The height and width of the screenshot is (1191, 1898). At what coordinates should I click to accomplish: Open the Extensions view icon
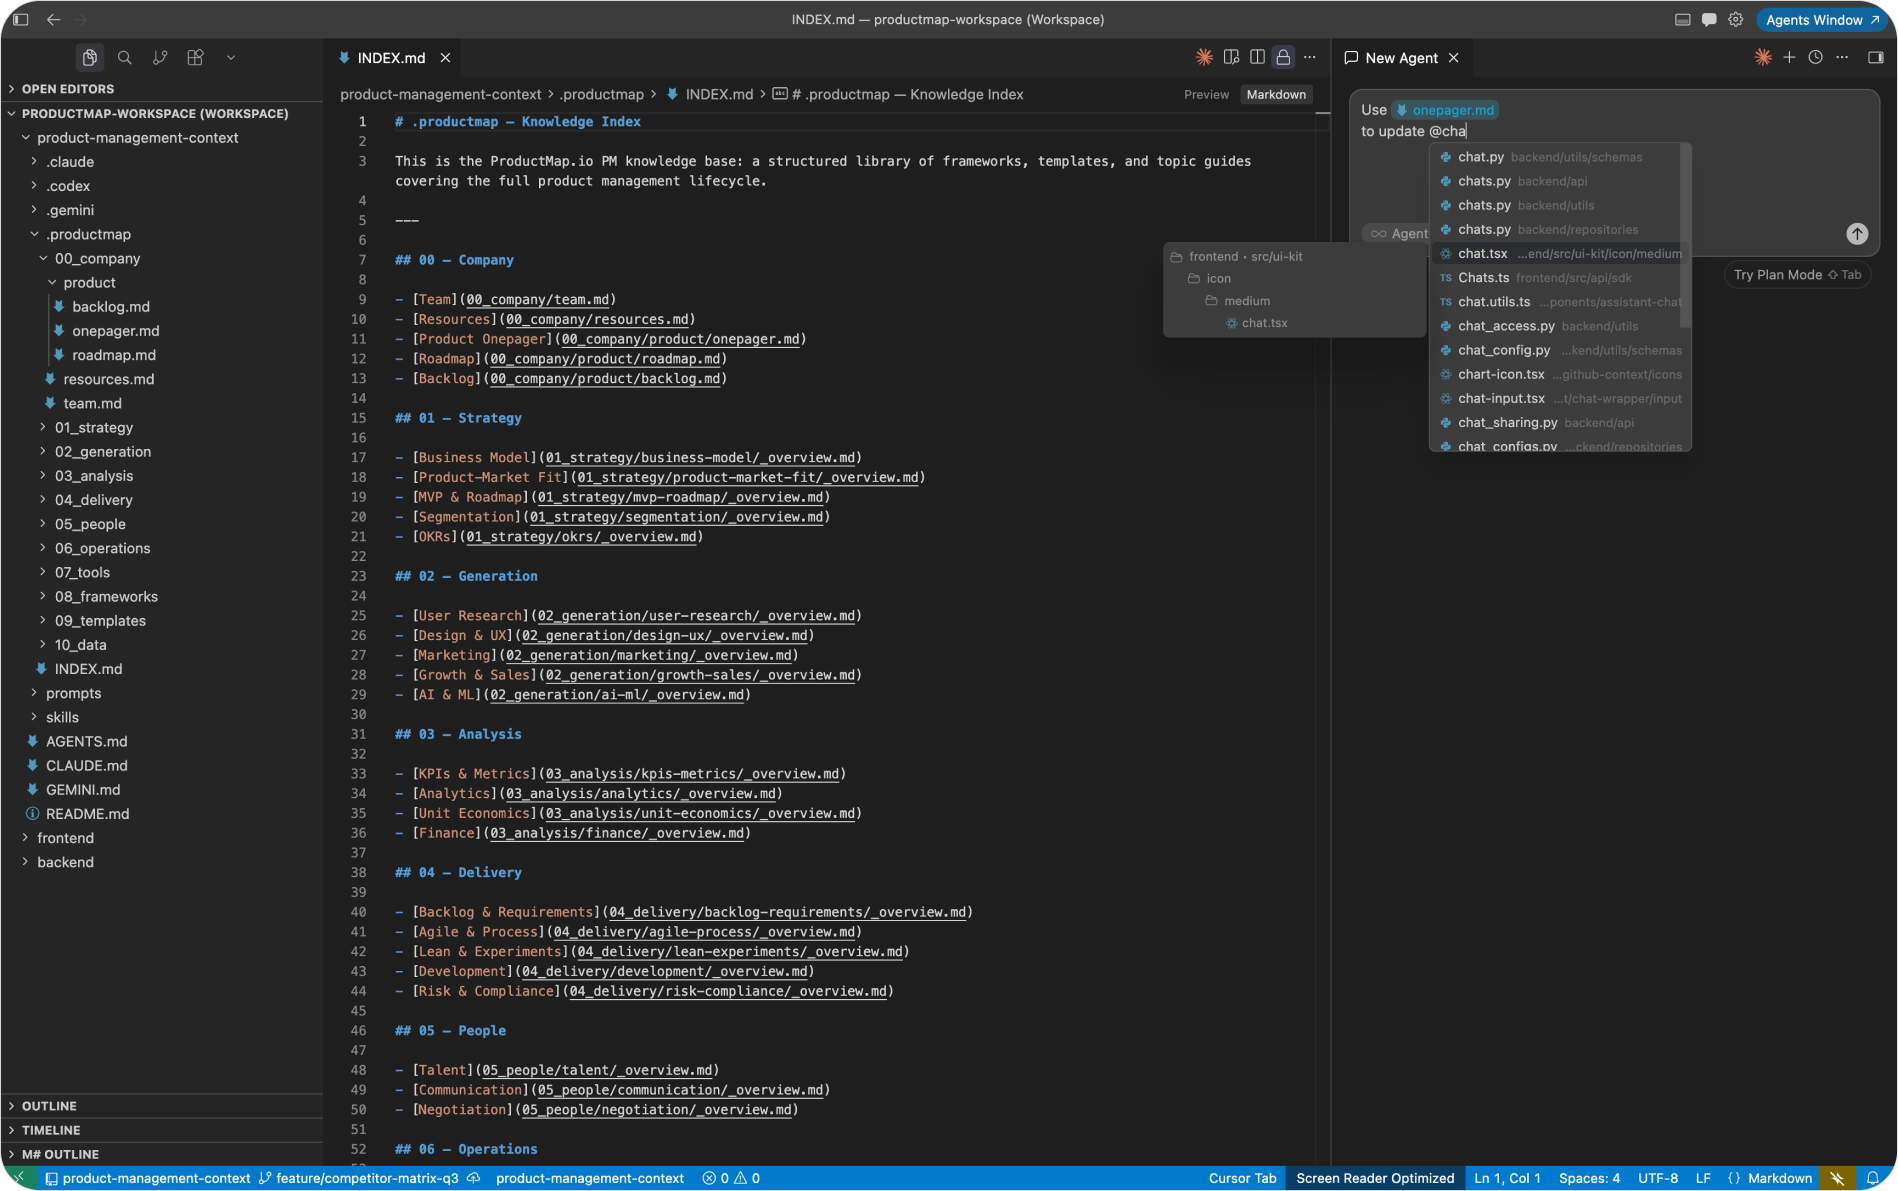click(195, 58)
